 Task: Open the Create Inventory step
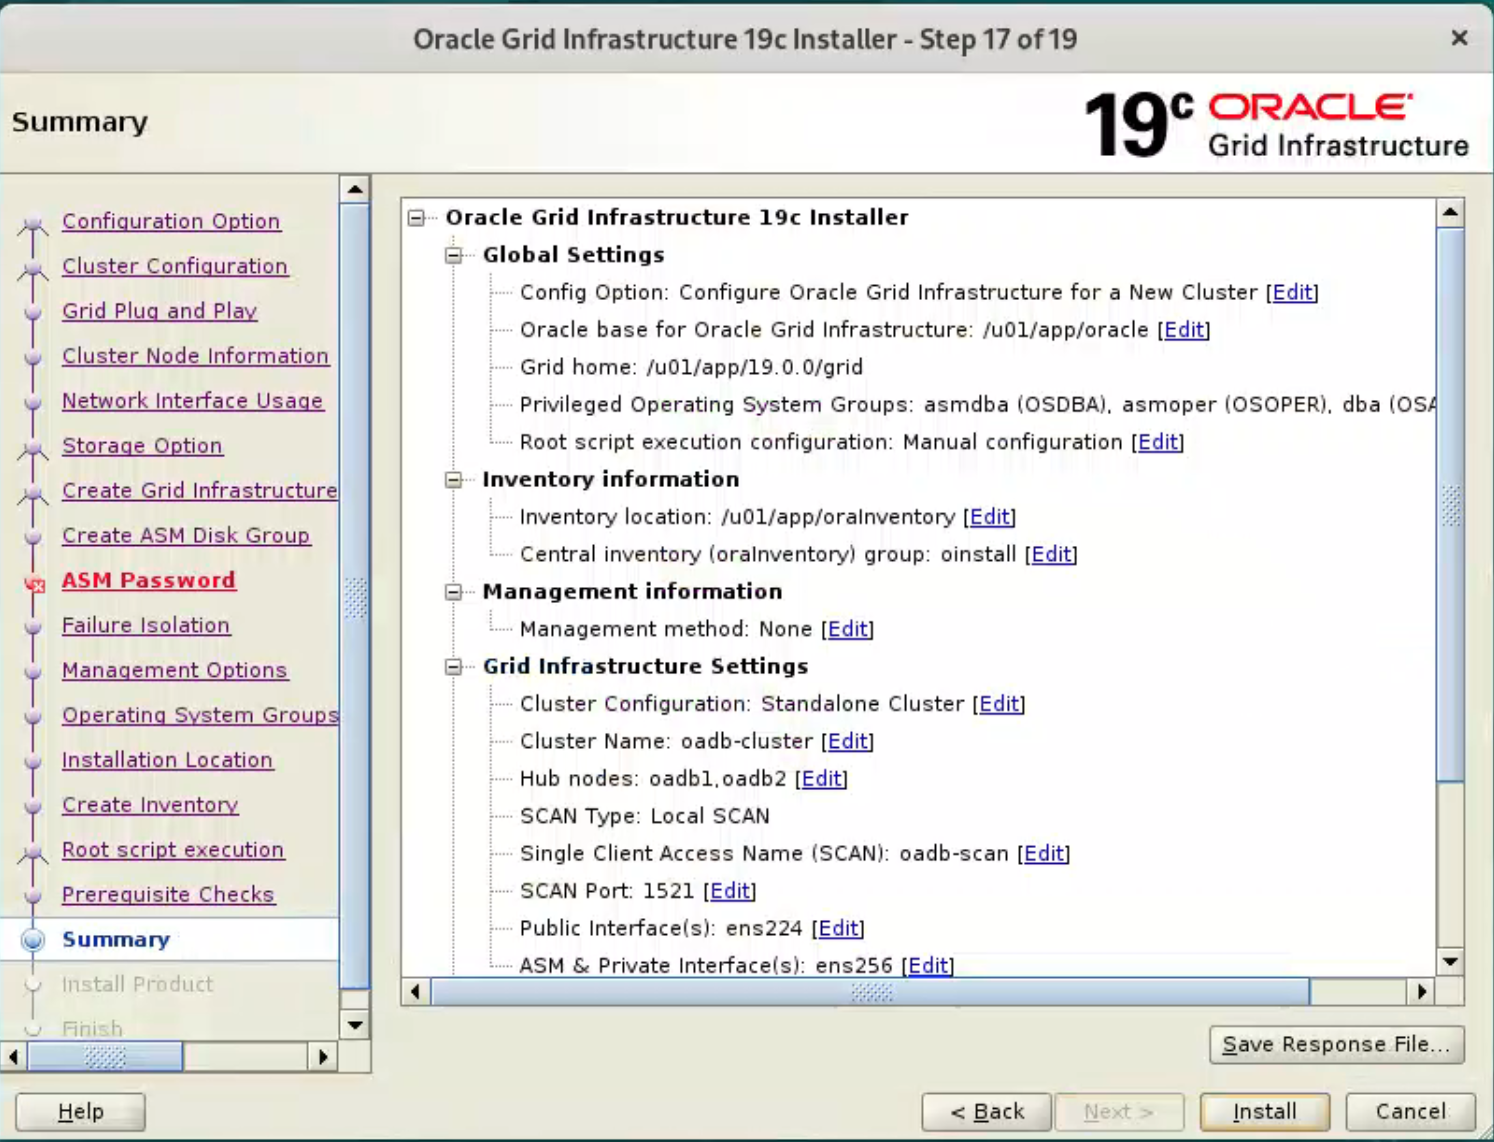[x=150, y=805]
